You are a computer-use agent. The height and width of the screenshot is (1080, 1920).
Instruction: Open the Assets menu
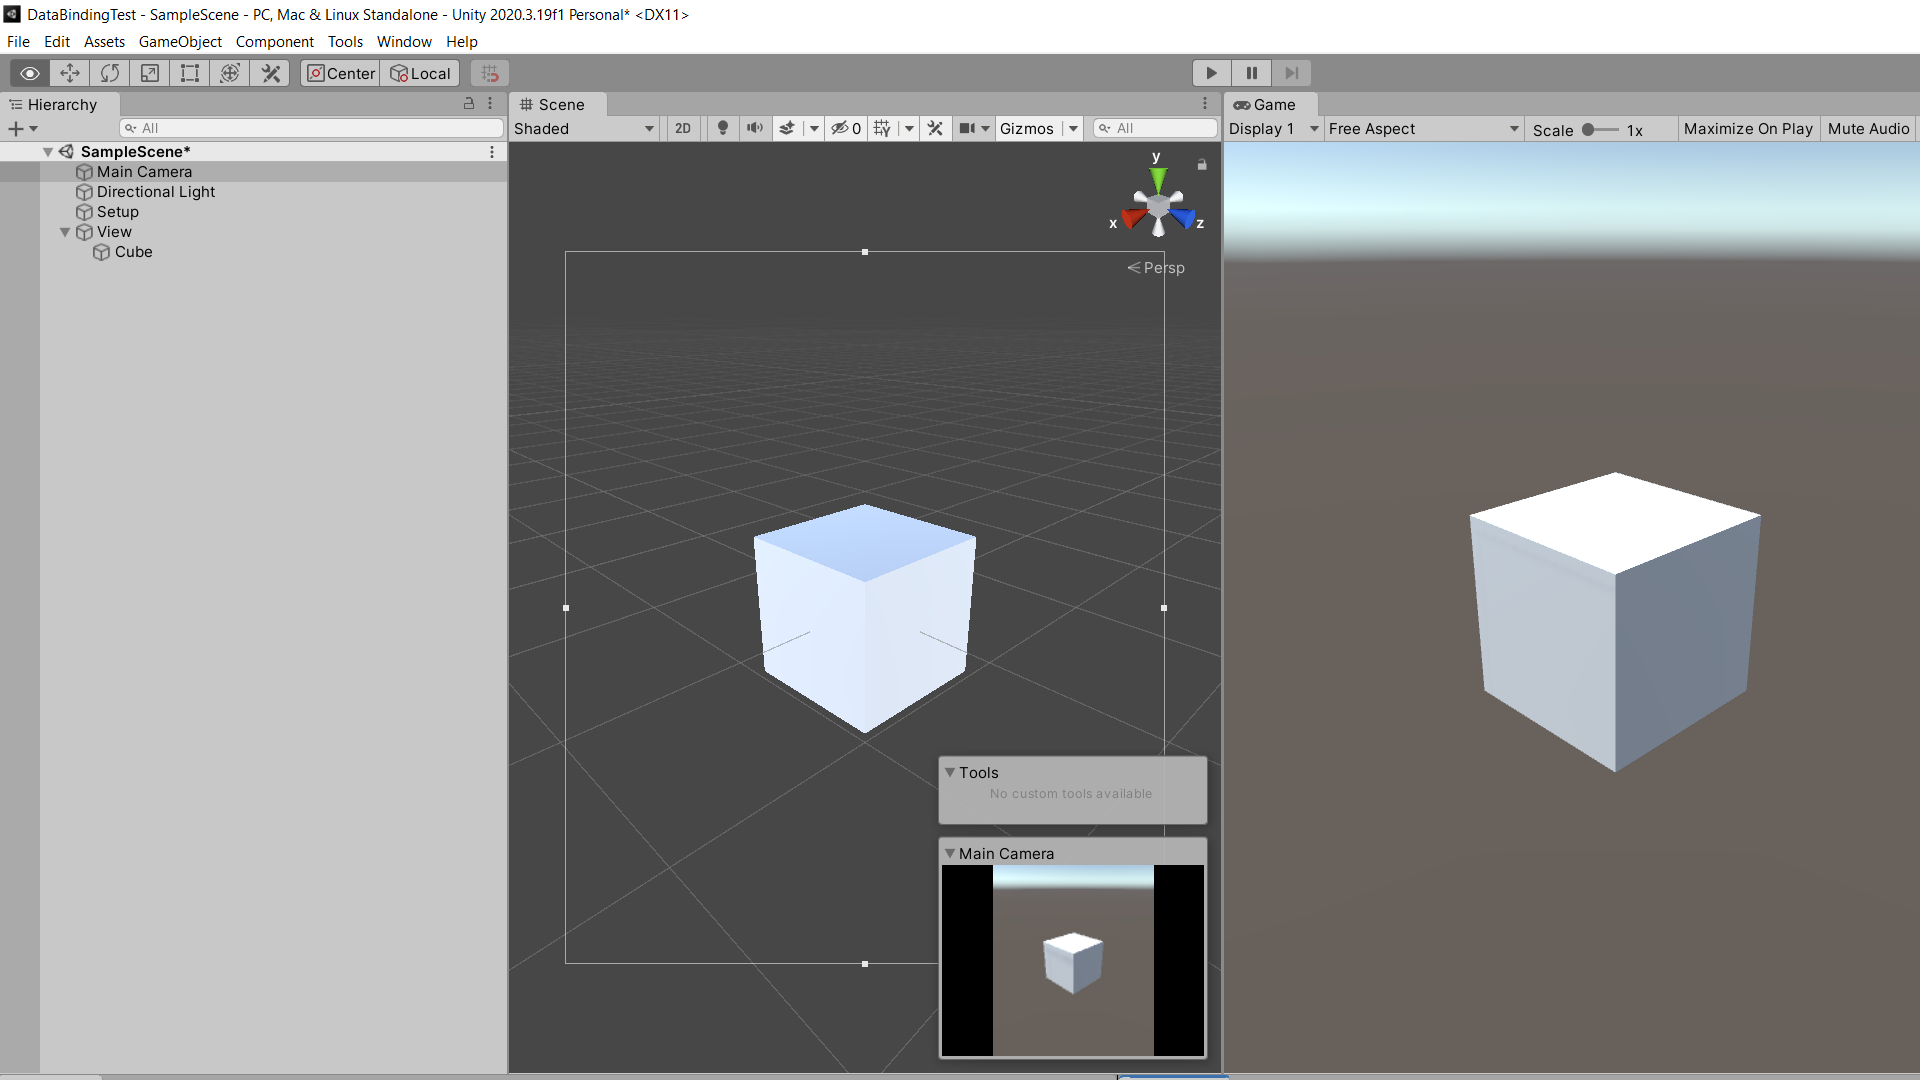pyautogui.click(x=104, y=42)
